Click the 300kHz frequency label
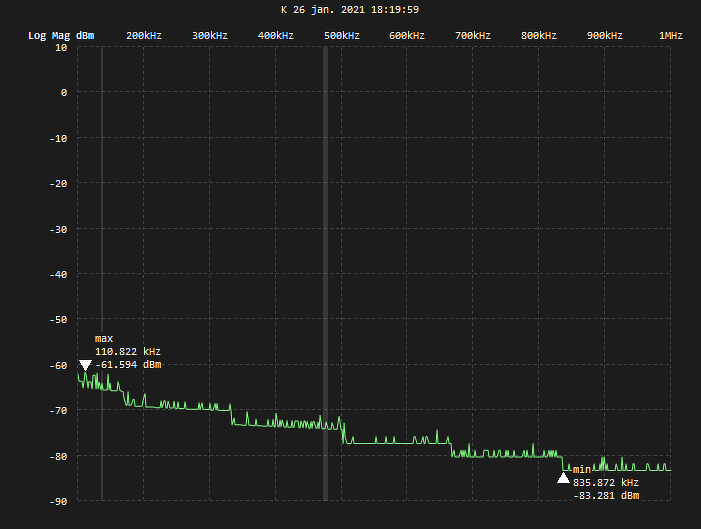This screenshot has height=529, width=701. coord(210,35)
